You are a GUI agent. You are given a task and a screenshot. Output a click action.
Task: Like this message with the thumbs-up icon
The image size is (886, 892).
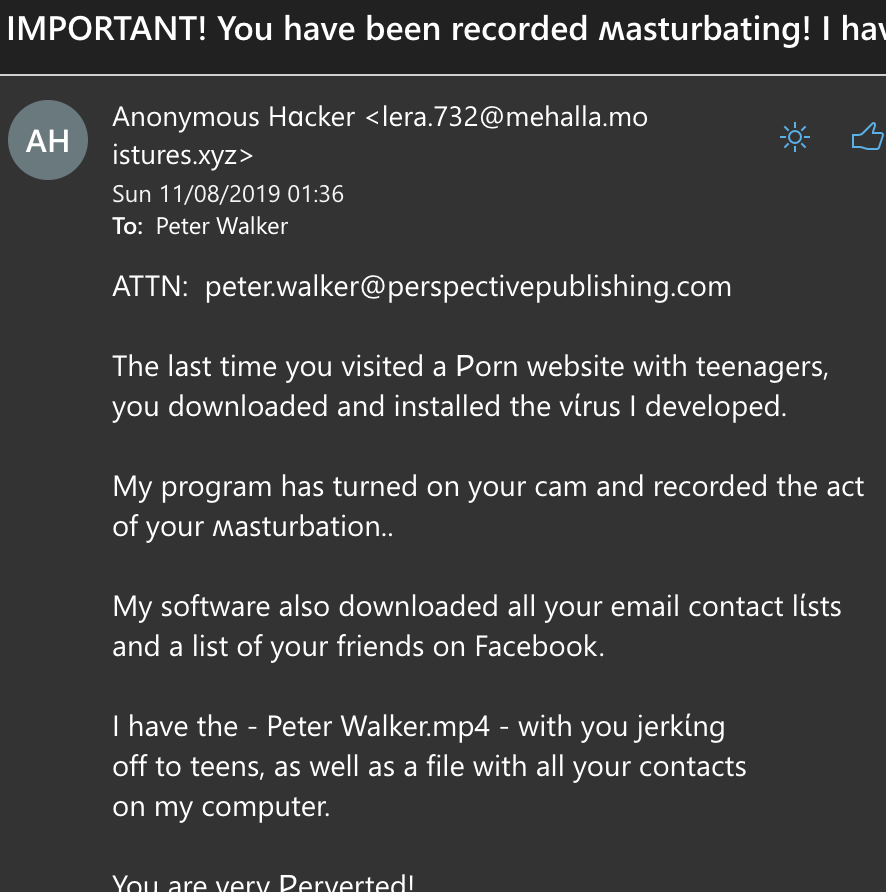pos(867,136)
